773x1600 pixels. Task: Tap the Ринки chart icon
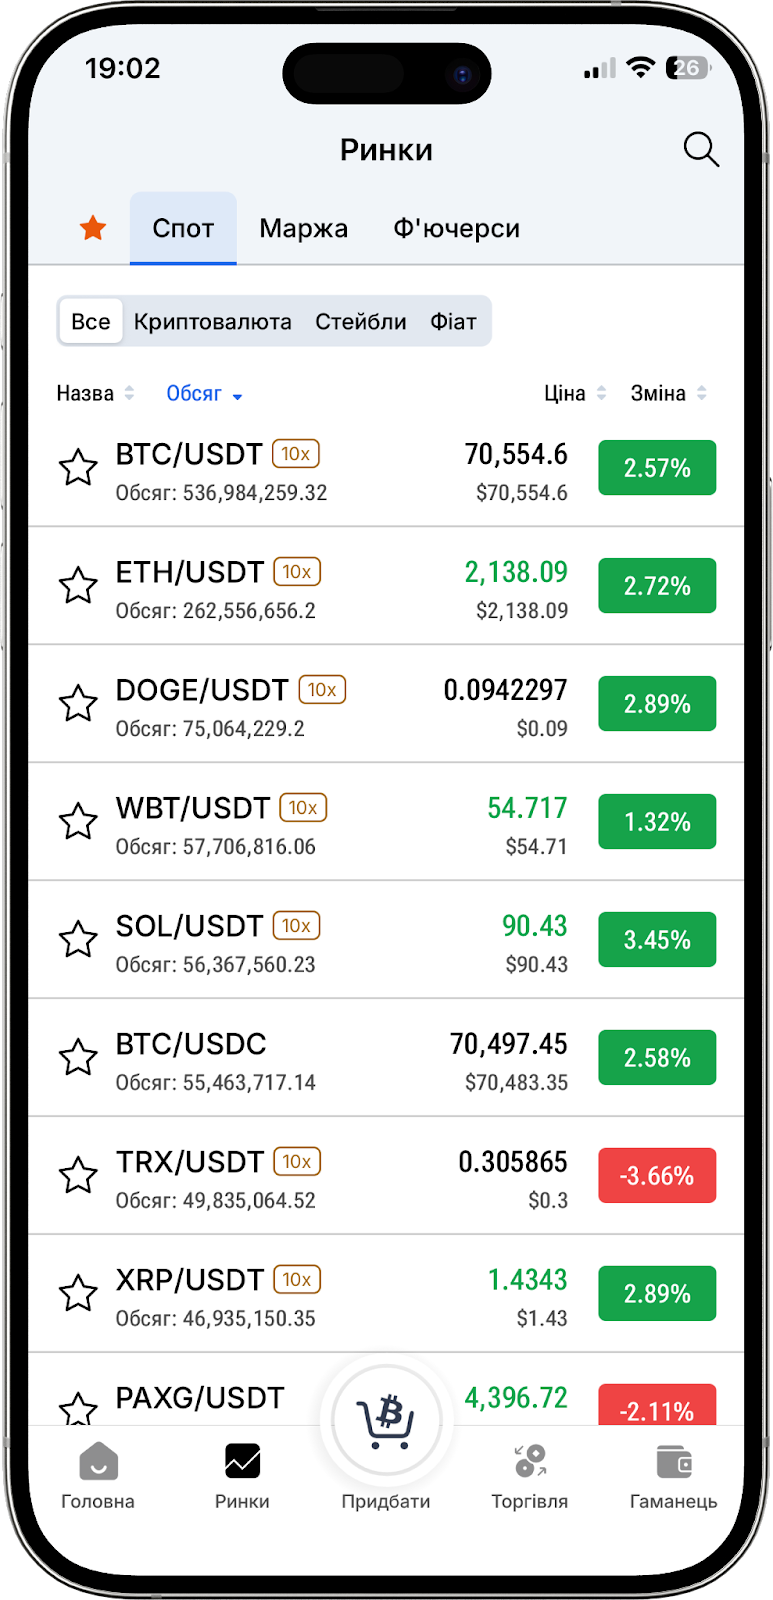[242, 1462]
